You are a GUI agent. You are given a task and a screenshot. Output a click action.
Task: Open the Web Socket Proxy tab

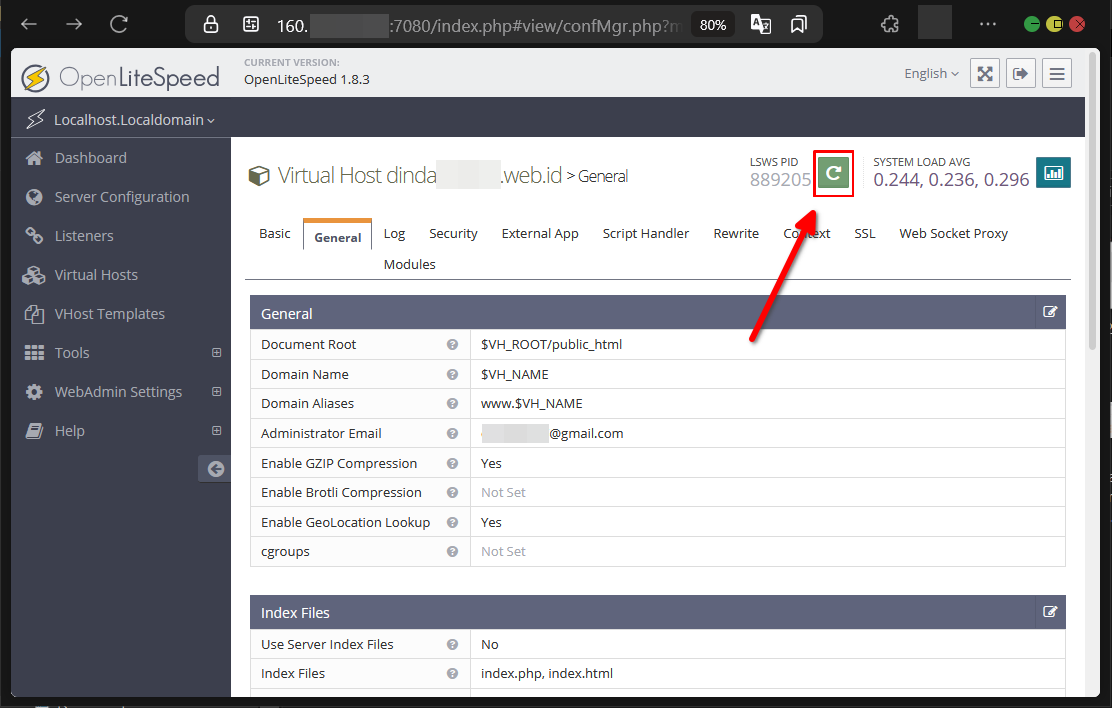click(x=953, y=233)
